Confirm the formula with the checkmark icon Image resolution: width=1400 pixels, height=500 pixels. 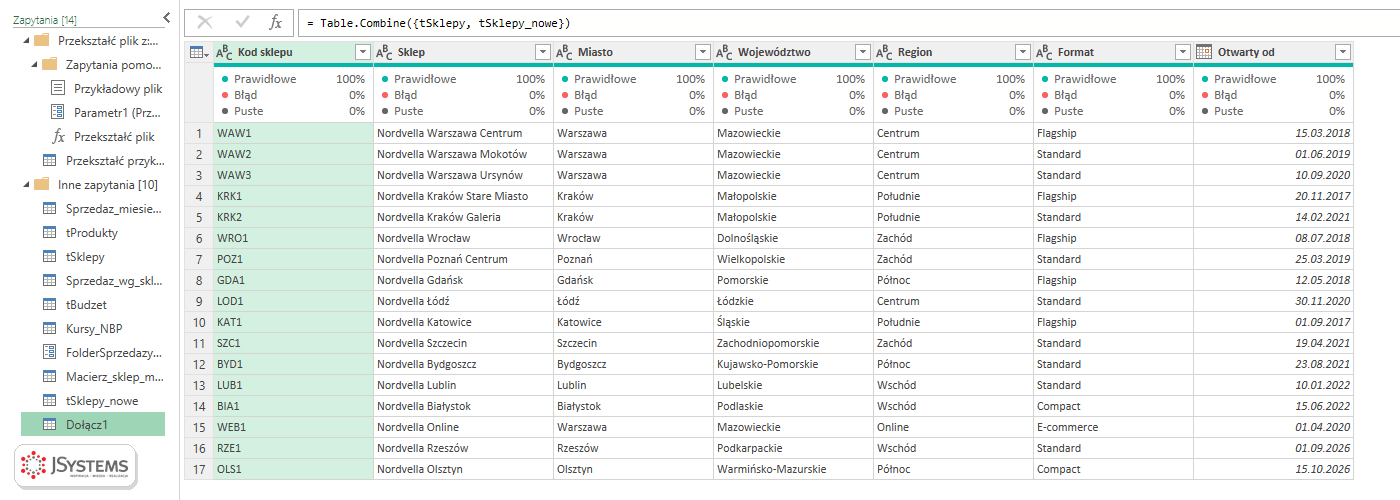[x=242, y=22]
